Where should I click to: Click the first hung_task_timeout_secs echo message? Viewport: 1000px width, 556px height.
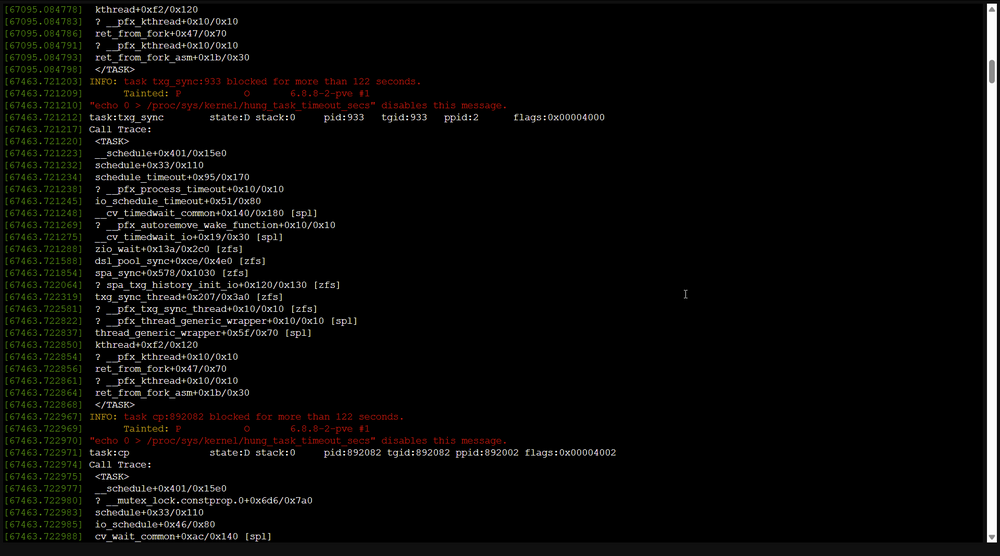(x=298, y=106)
